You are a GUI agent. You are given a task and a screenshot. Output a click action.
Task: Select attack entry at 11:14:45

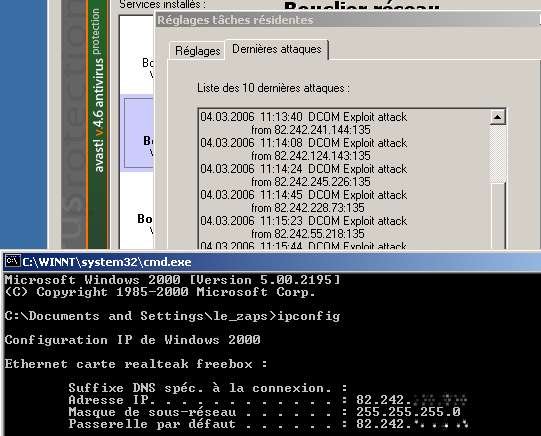coord(304,195)
